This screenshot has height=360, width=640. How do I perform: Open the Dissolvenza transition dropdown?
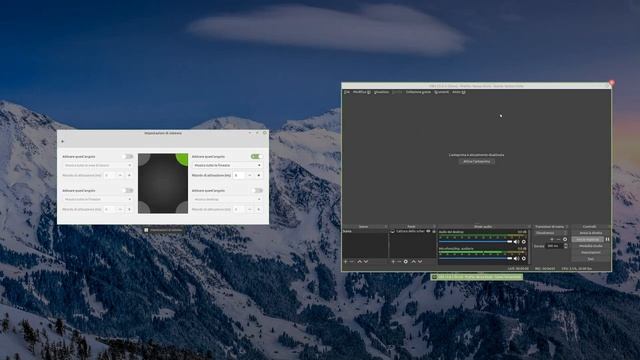click(551, 233)
